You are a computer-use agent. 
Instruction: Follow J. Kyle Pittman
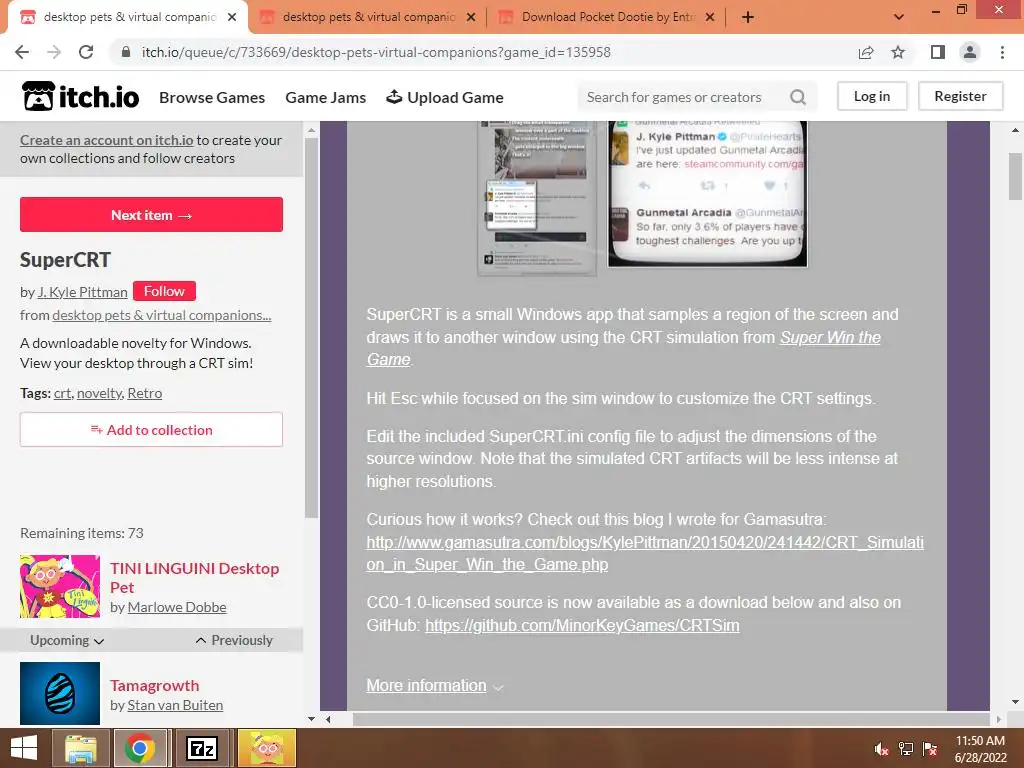164,291
